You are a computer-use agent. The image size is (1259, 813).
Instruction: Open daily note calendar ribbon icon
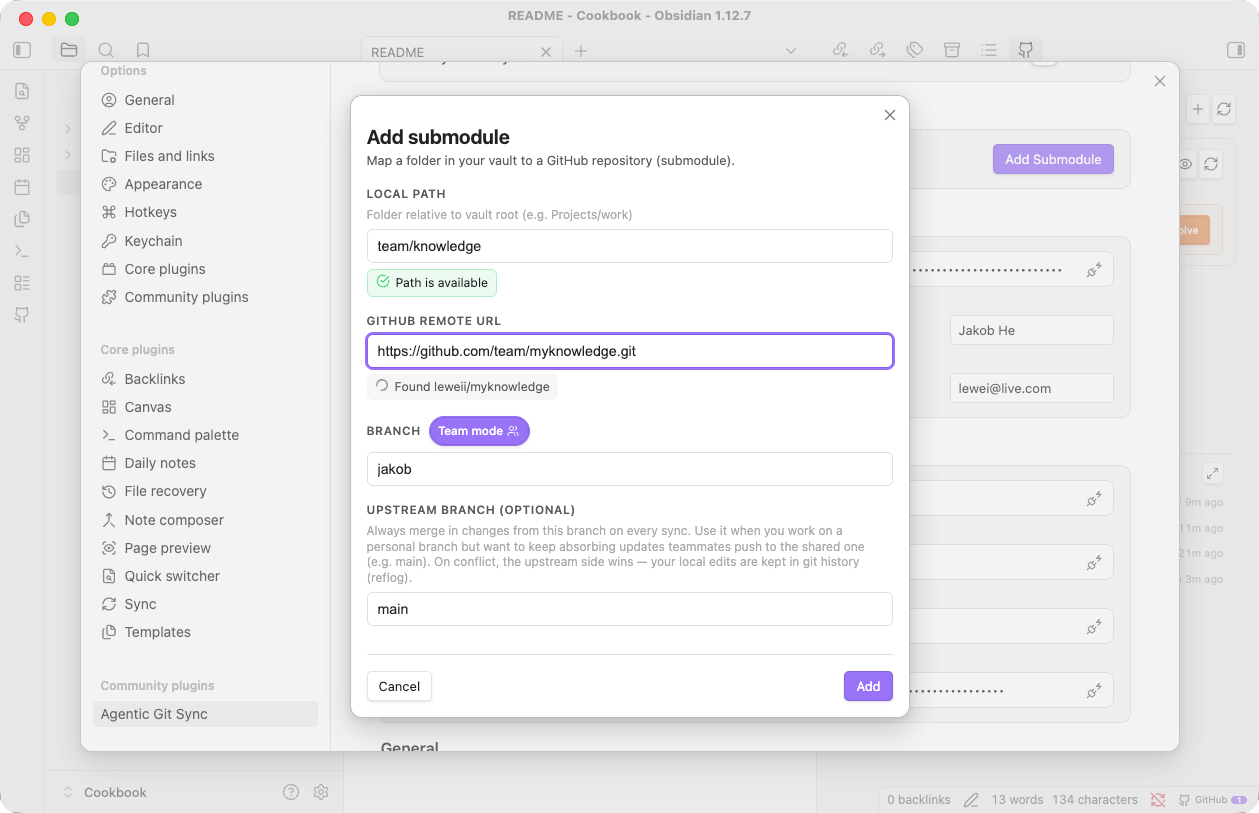coord(22,187)
